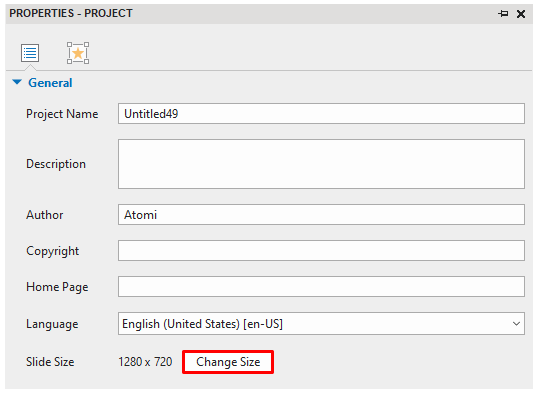
Task: Click the empty Copyright input field
Action: 321,251
